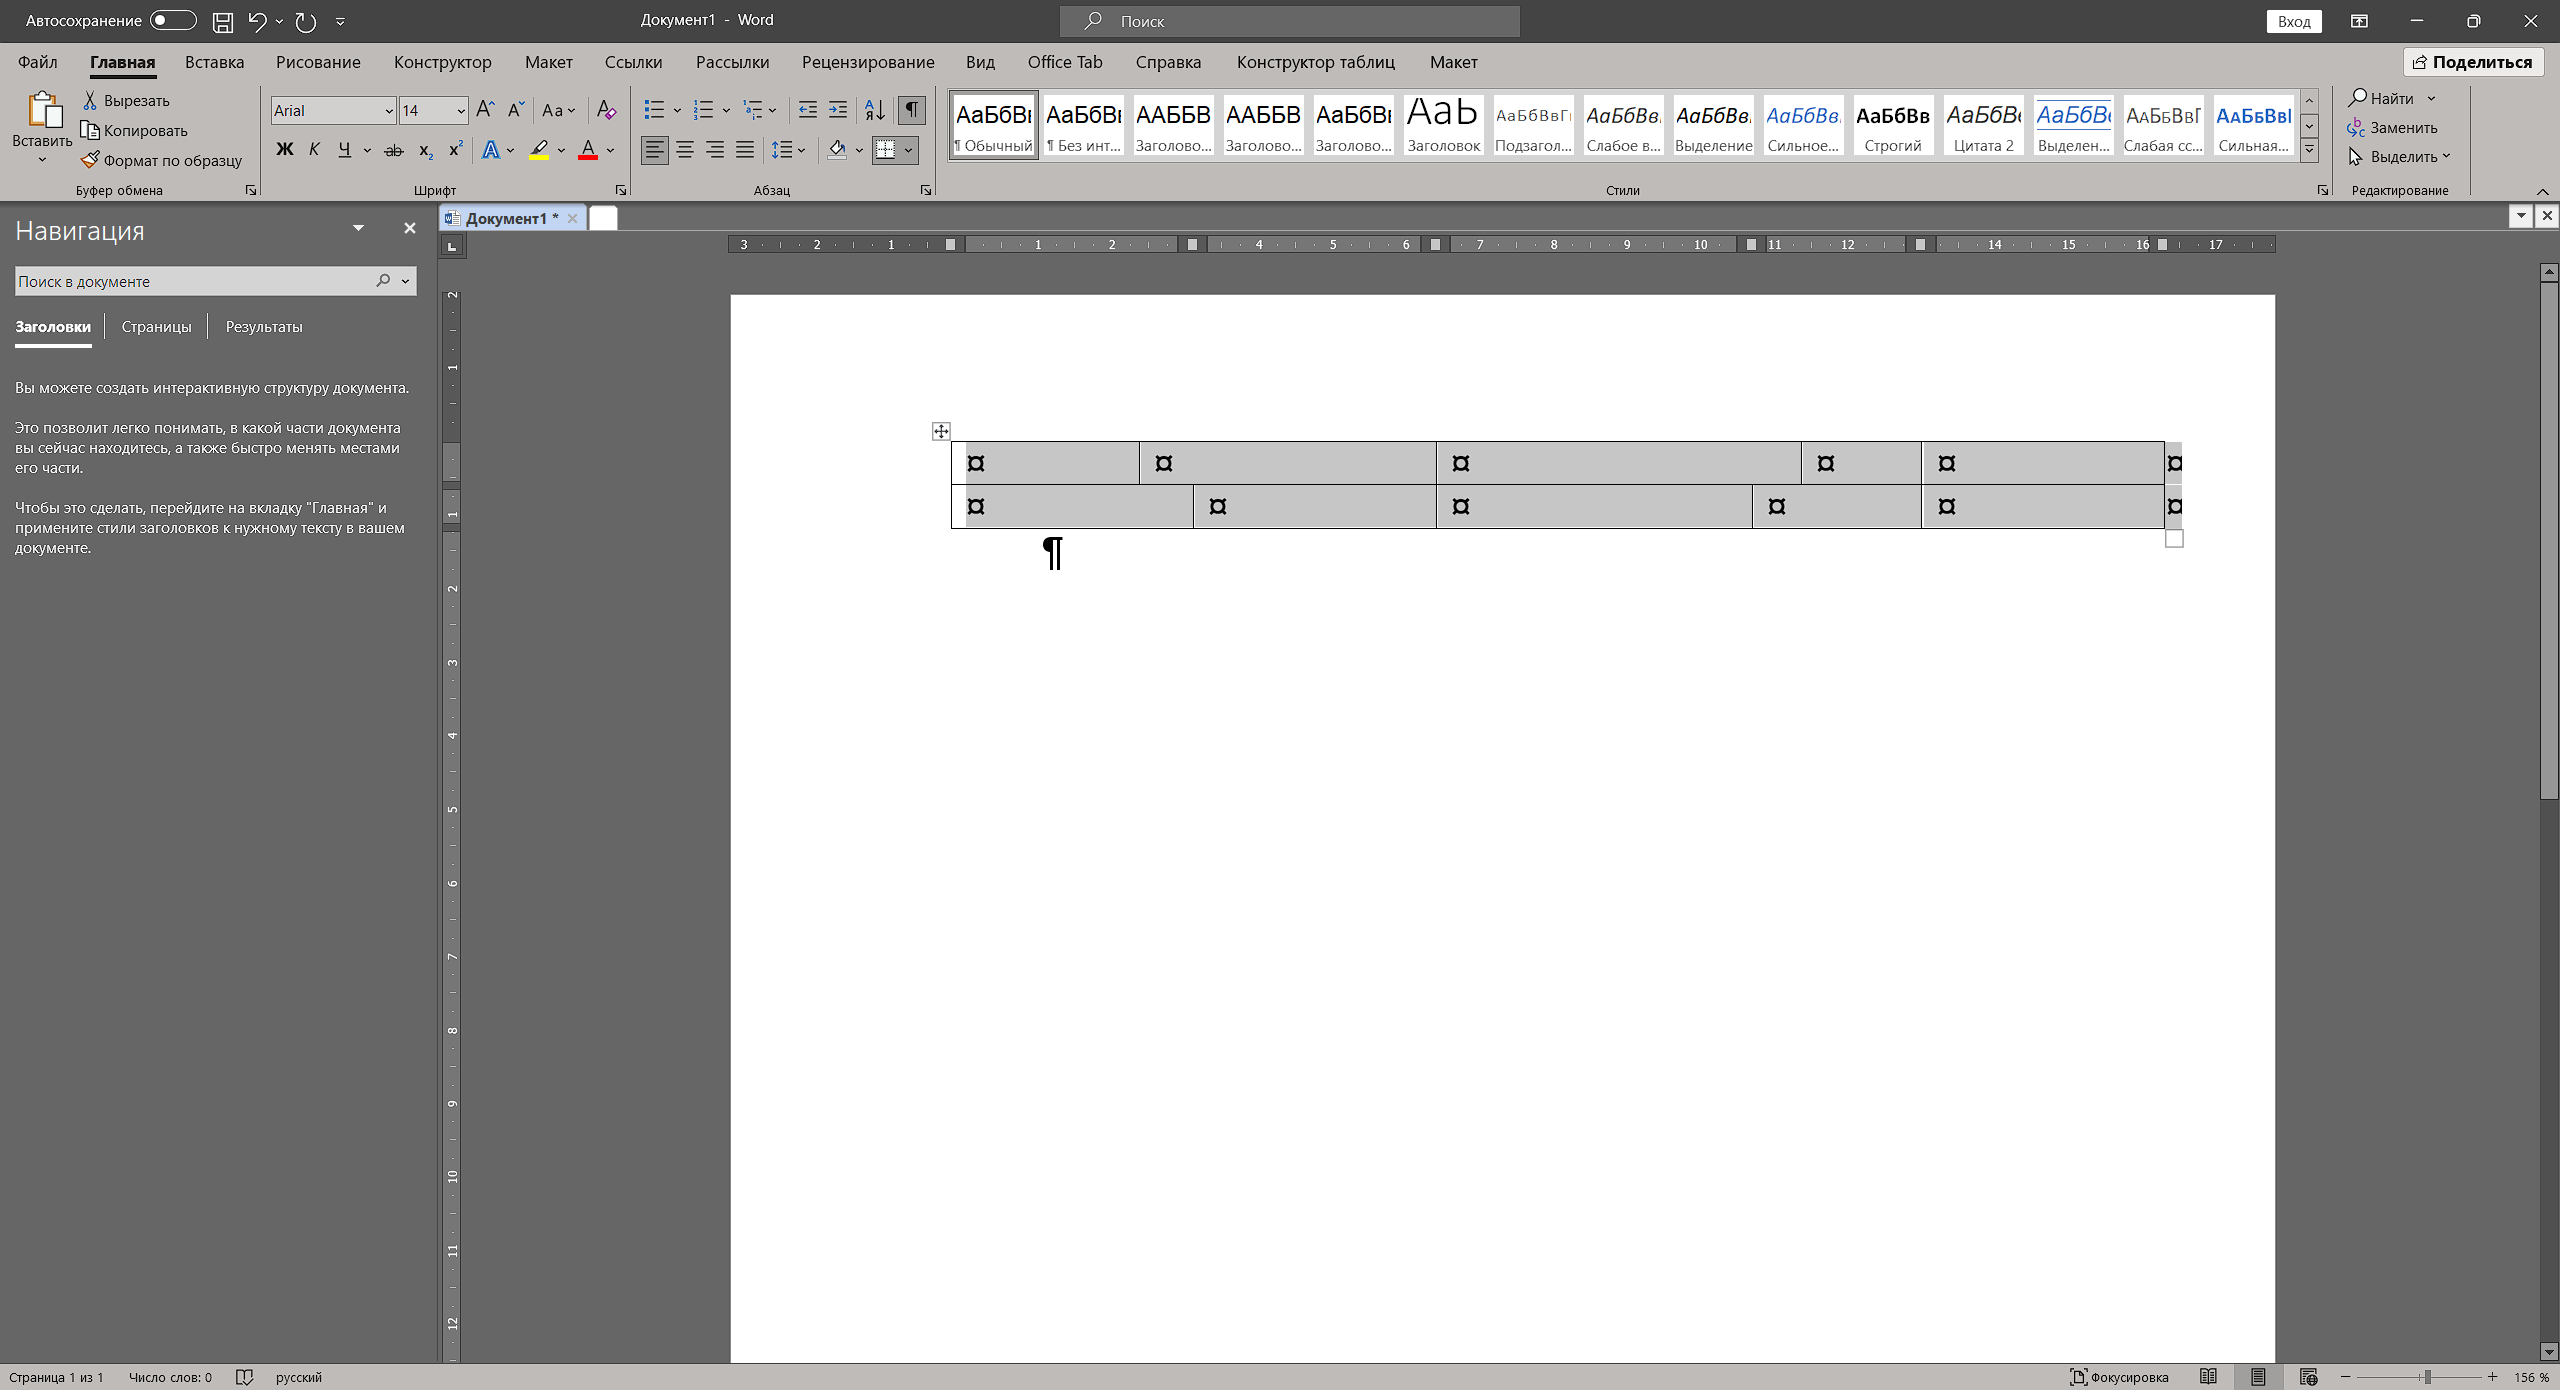Apply strikethrough formatting icon
Viewport: 2560px width, 1390px height.
click(x=394, y=151)
